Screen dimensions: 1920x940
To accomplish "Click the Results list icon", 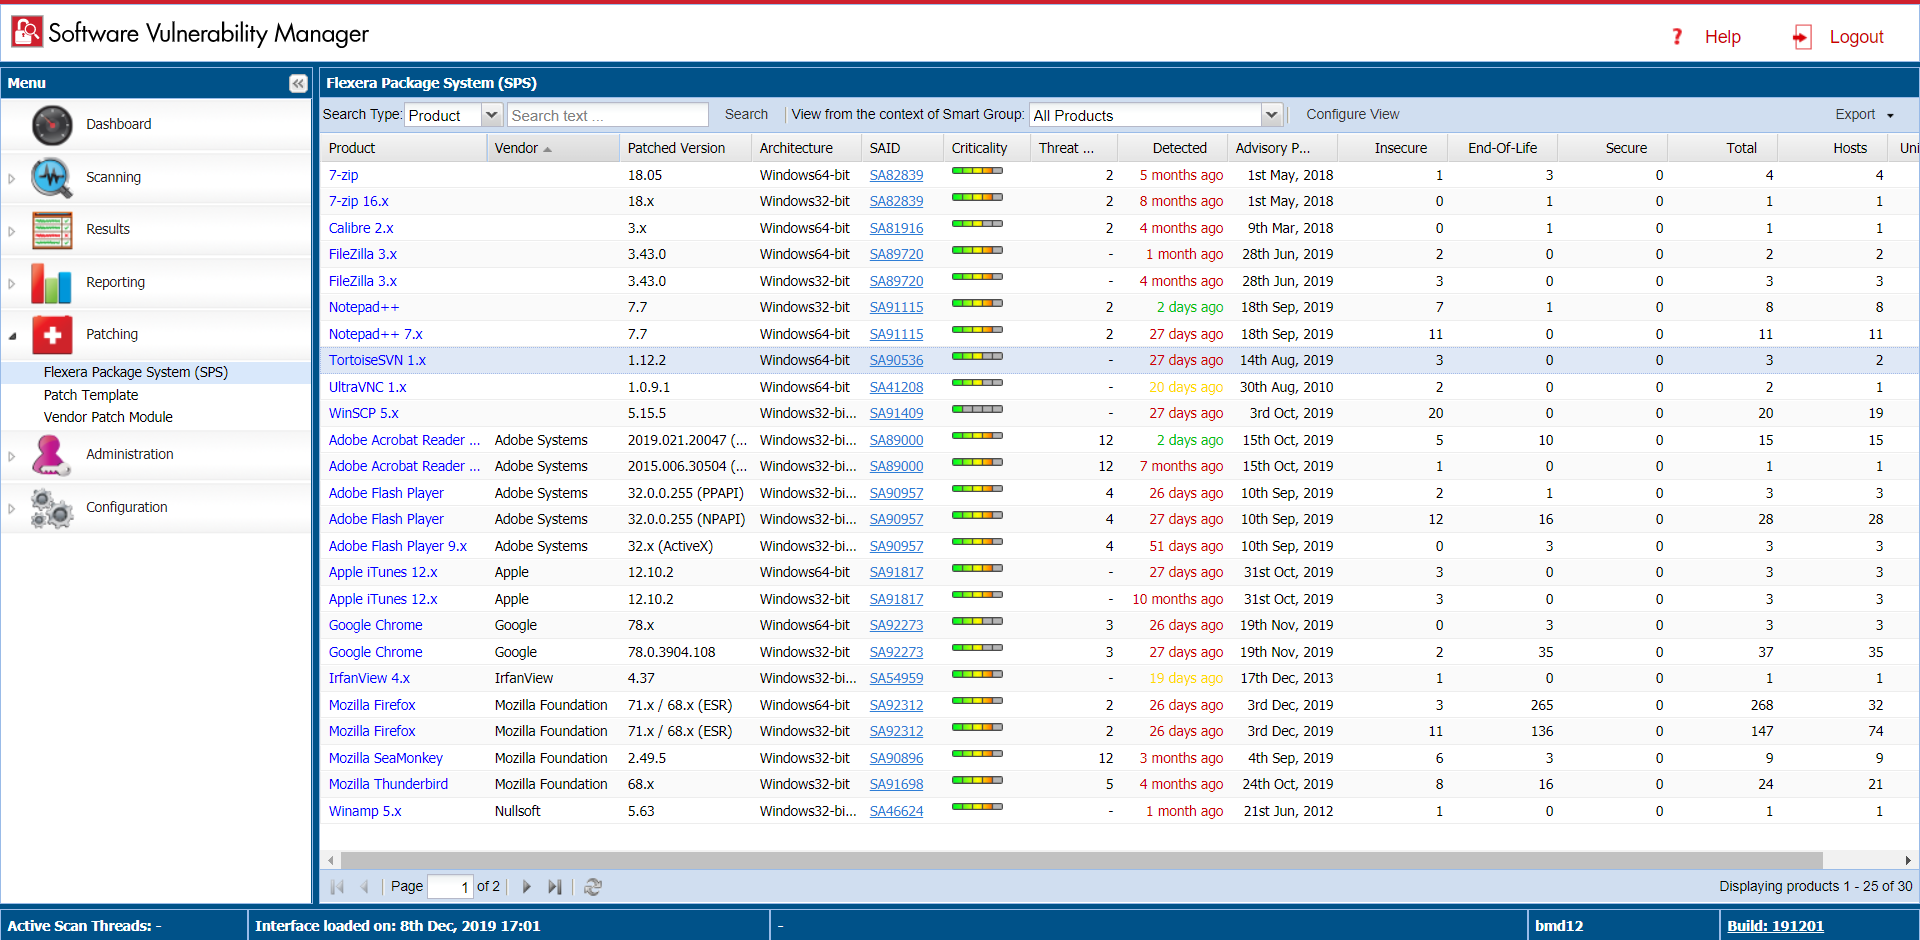I will click(52, 230).
